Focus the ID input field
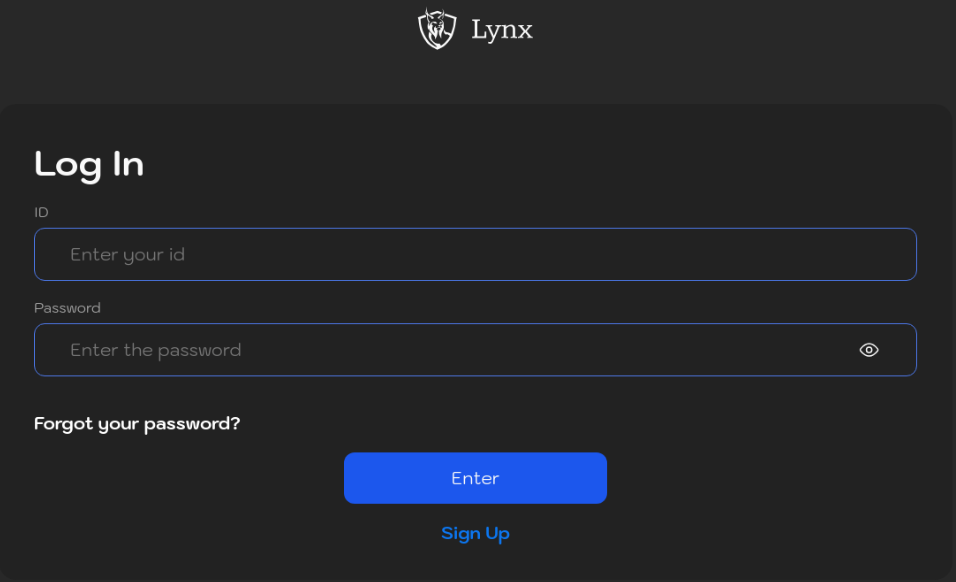Screen dimensions: 956x582 point(475,255)
